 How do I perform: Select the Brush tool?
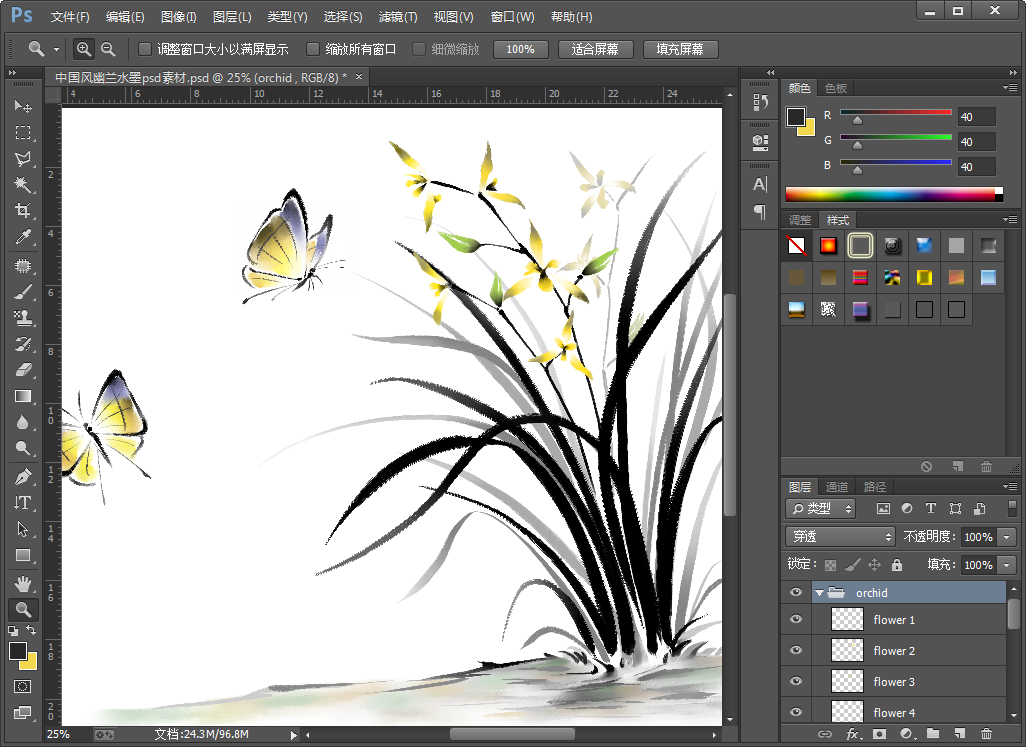tap(22, 292)
